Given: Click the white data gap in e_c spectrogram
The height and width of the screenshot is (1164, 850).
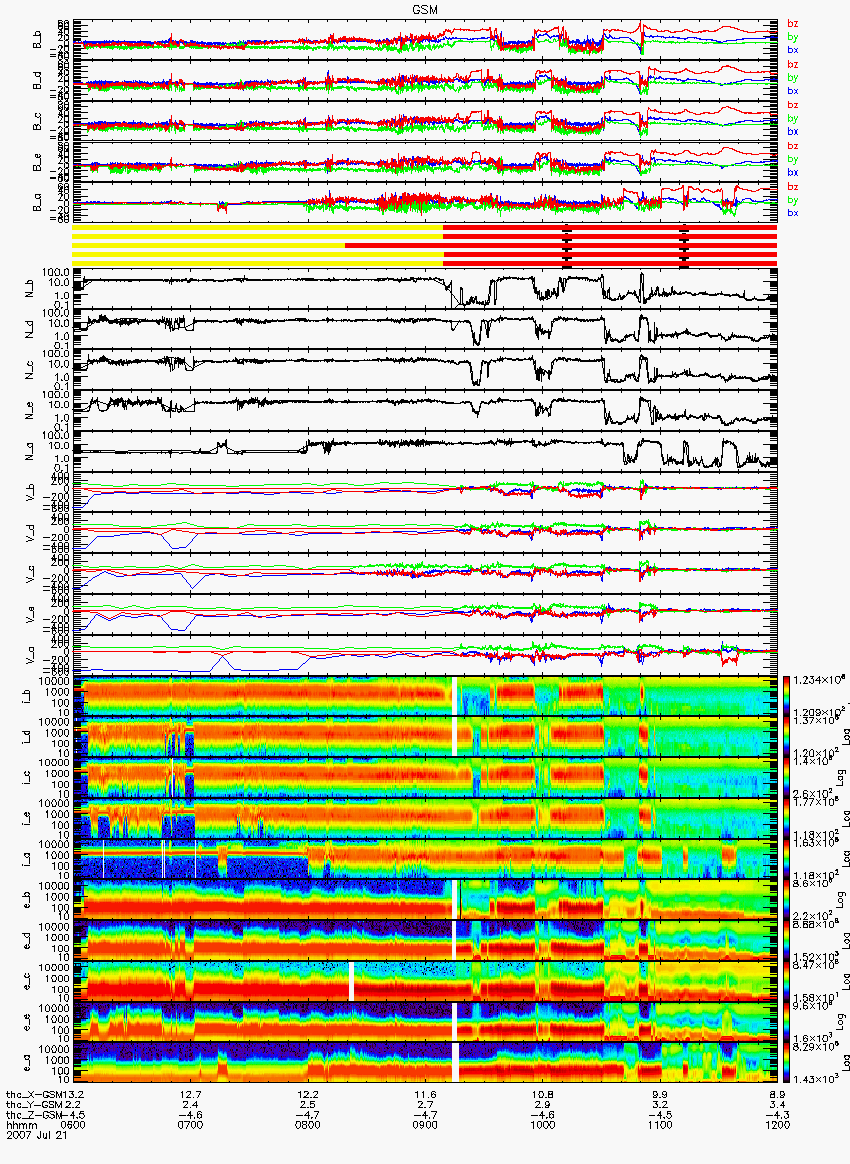Looking at the screenshot, I should pyautogui.click(x=352, y=982).
